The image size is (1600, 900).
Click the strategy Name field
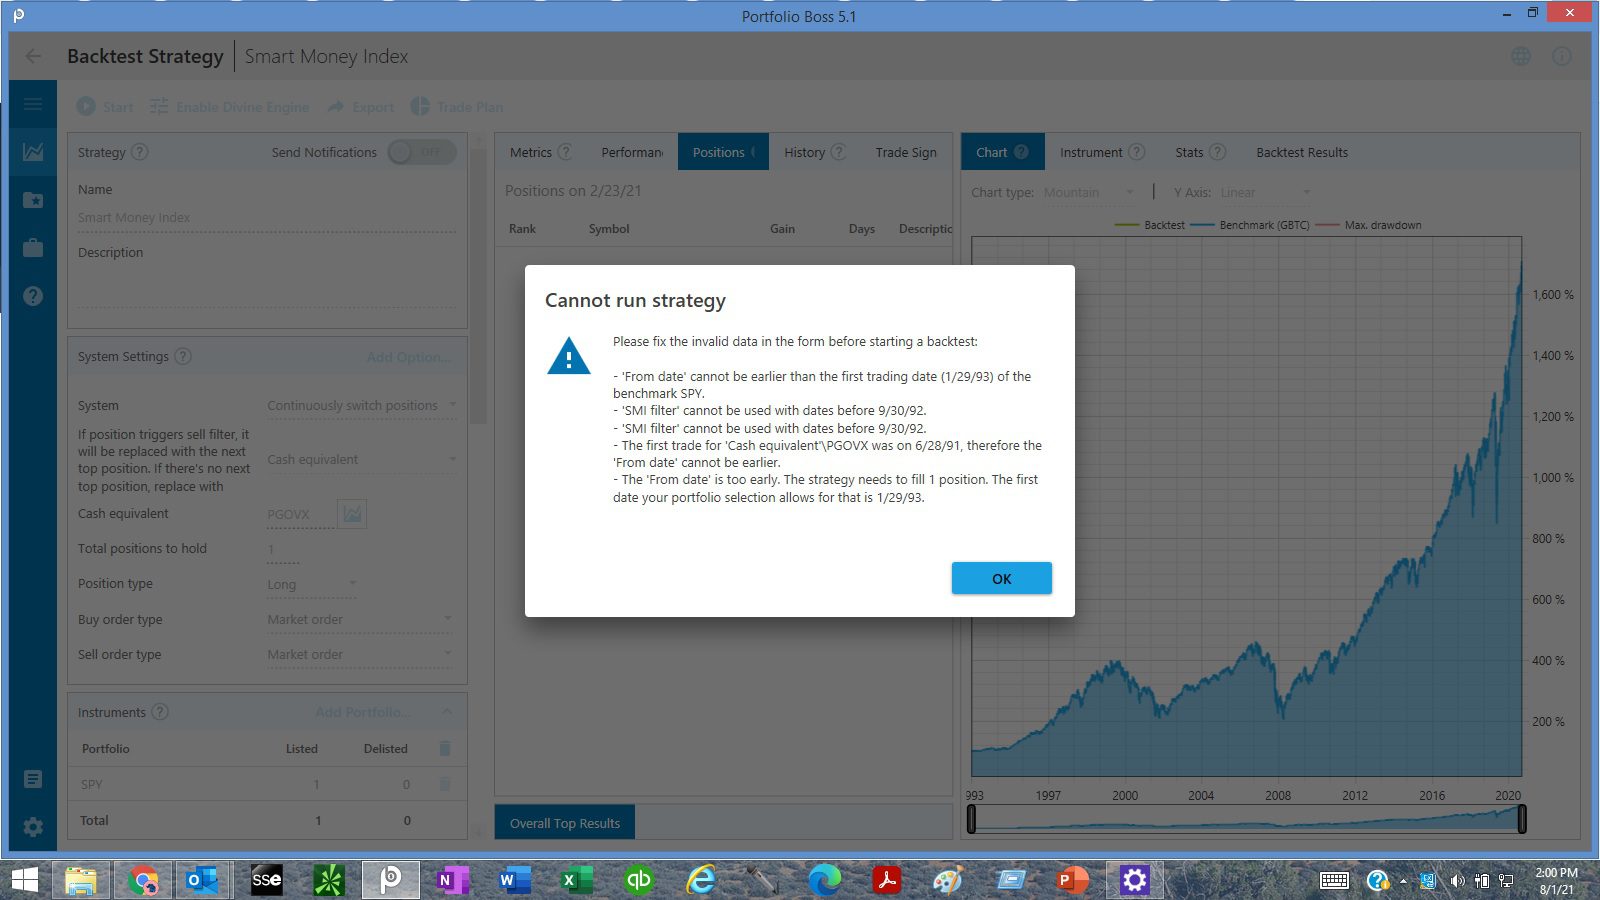267,218
